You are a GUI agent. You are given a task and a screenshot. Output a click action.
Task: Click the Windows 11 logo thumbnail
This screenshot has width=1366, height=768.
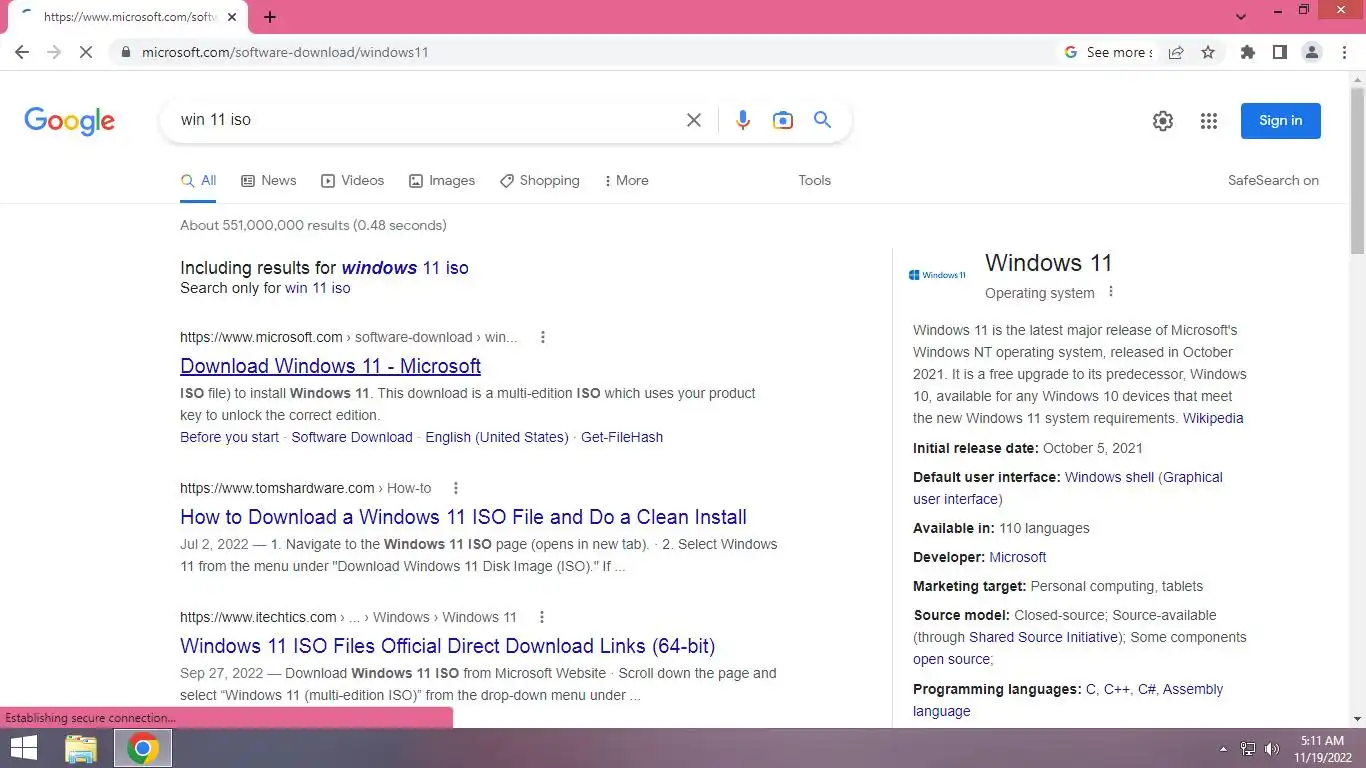coord(937,275)
